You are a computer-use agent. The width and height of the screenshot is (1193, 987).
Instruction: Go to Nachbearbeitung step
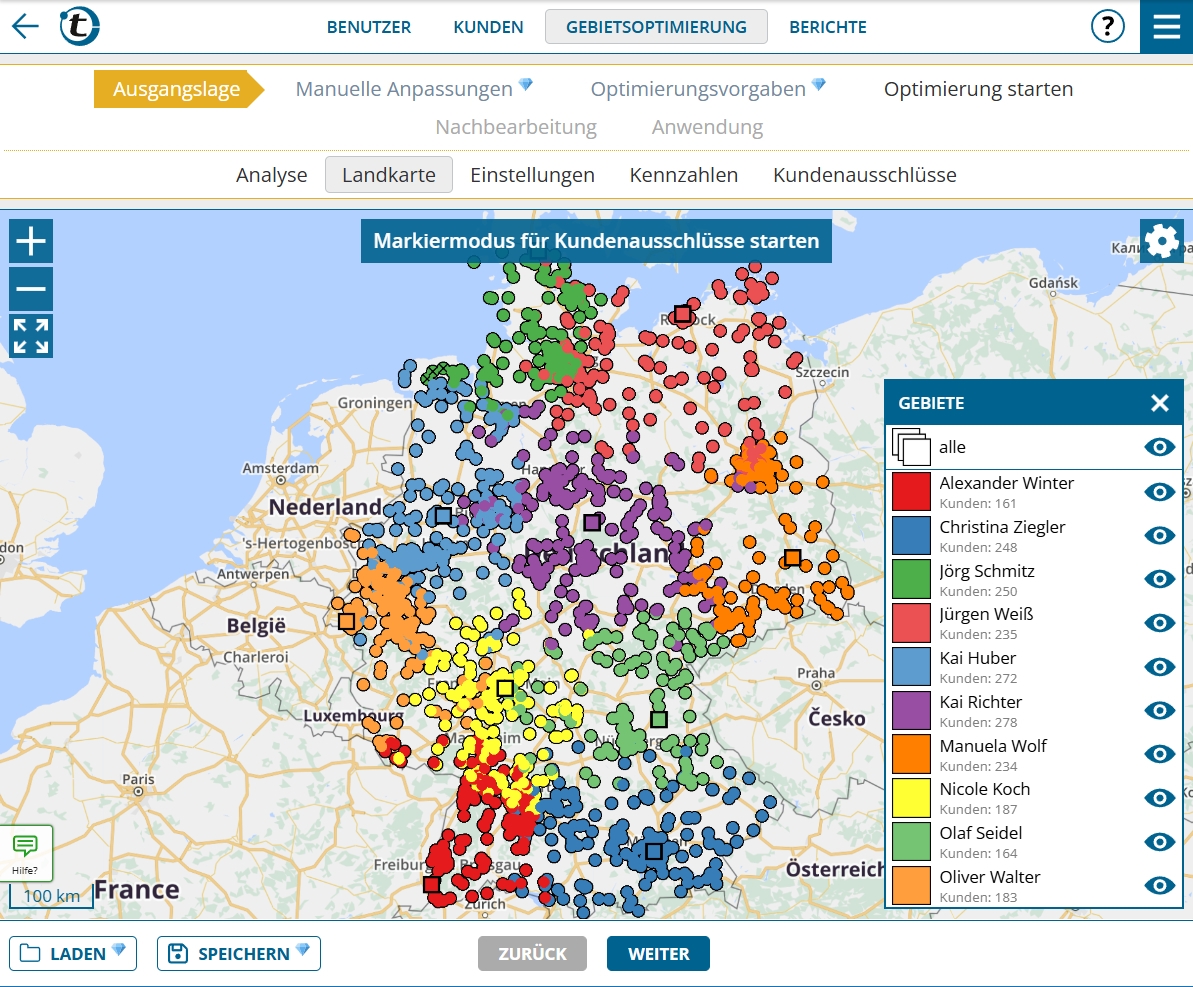tap(516, 127)
